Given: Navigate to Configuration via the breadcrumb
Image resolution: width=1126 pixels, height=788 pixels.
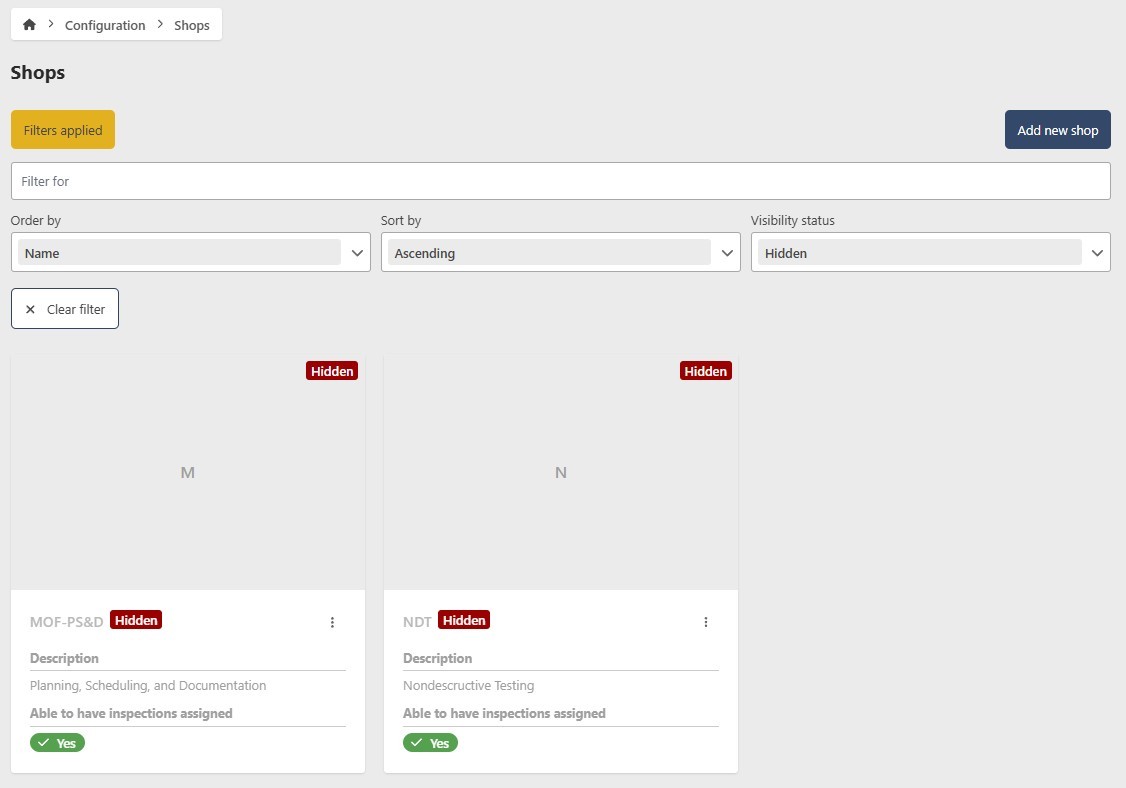Looking at the screenshot, I should 105,24.
